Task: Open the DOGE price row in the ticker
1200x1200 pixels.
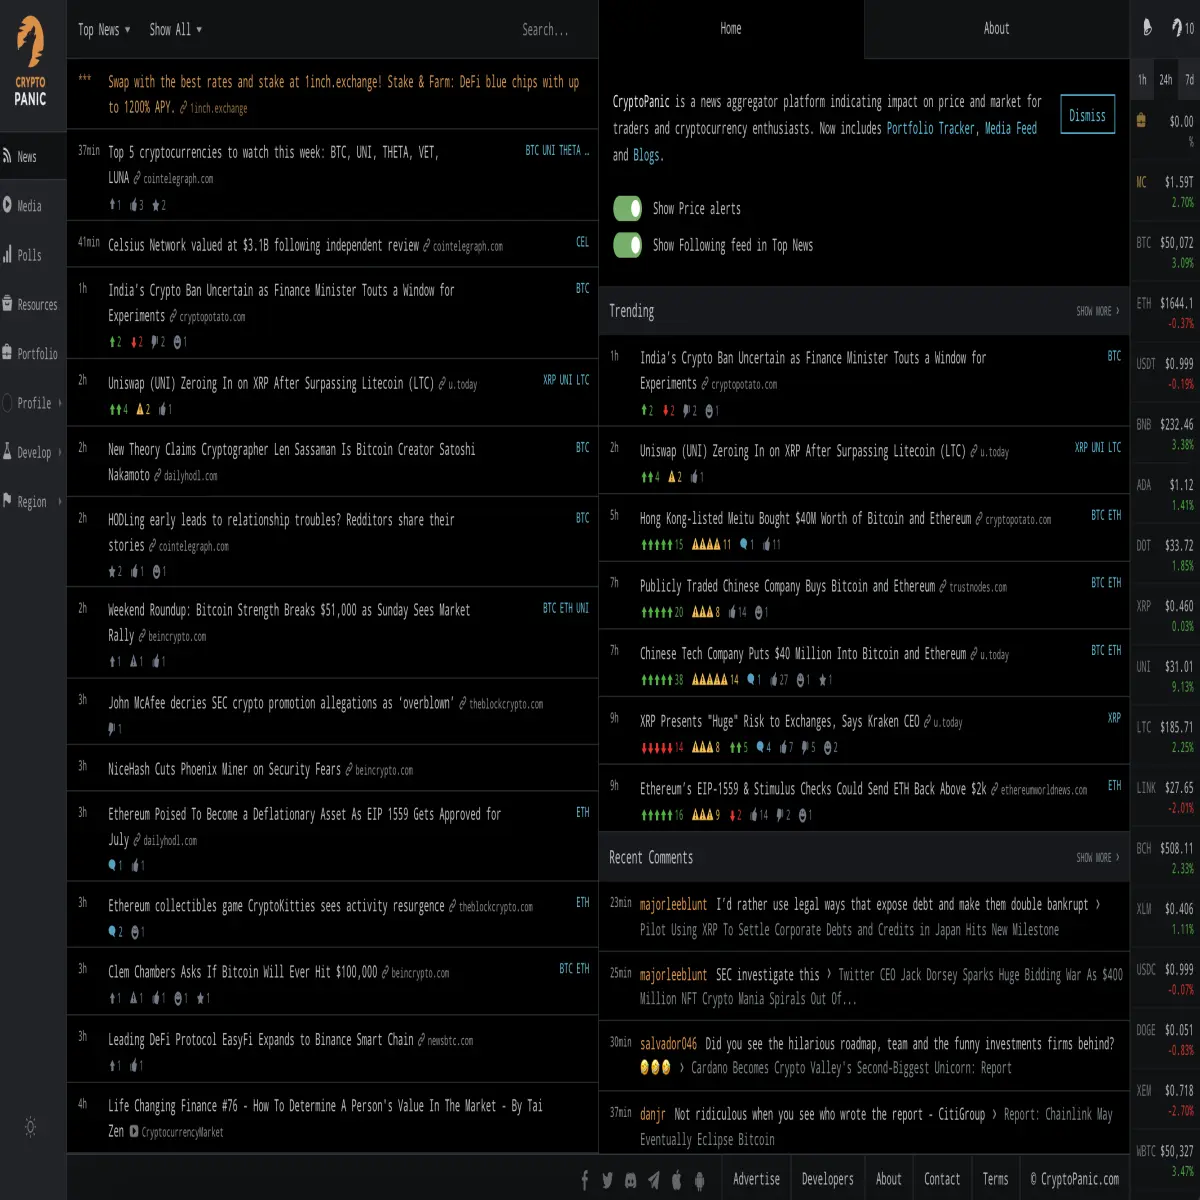Action: pyautogui.click(x=1165, y=1040)
